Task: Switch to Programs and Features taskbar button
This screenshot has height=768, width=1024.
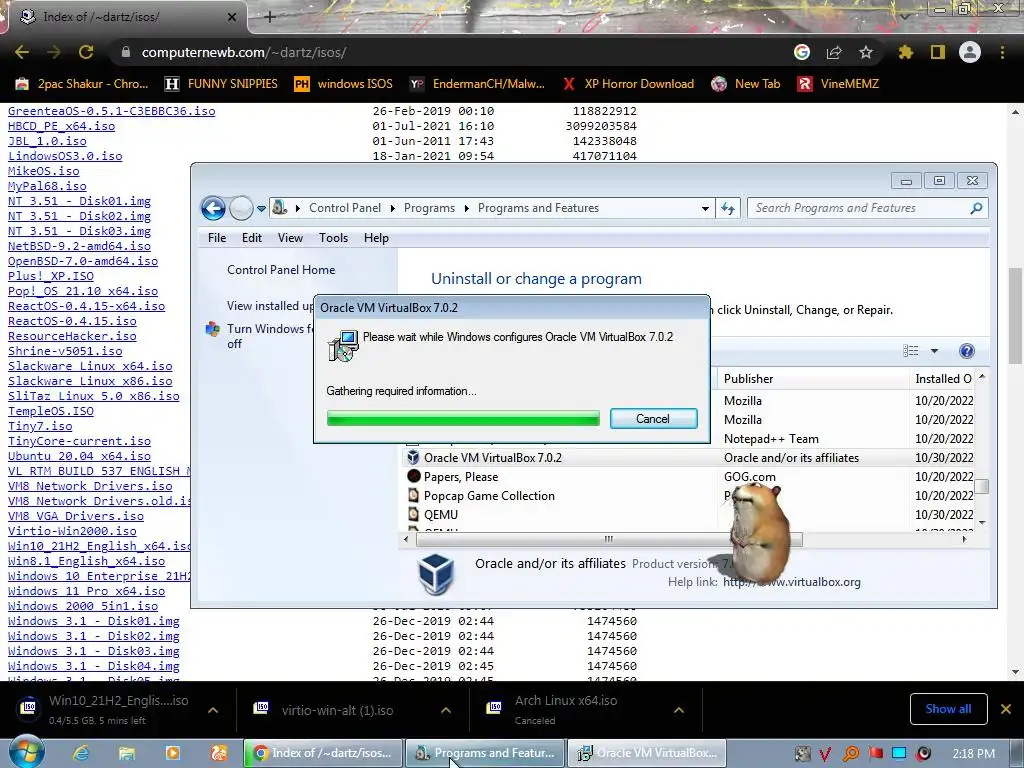Action: [485, 753]
